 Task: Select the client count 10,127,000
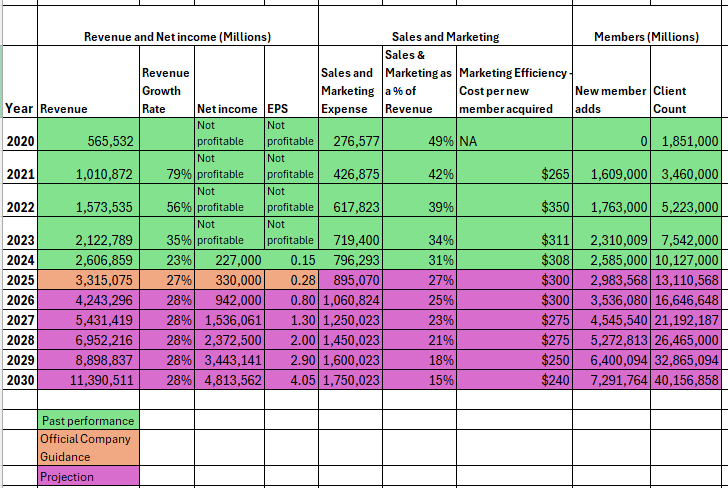pyautogui.click(x=686, y=260)
